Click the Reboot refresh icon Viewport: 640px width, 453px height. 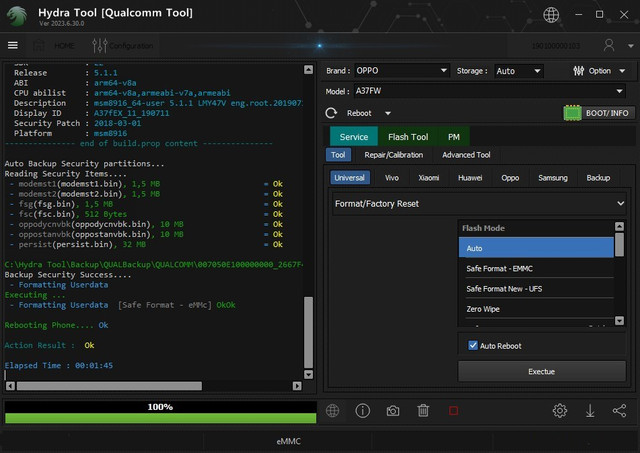[x=331, y=113]
